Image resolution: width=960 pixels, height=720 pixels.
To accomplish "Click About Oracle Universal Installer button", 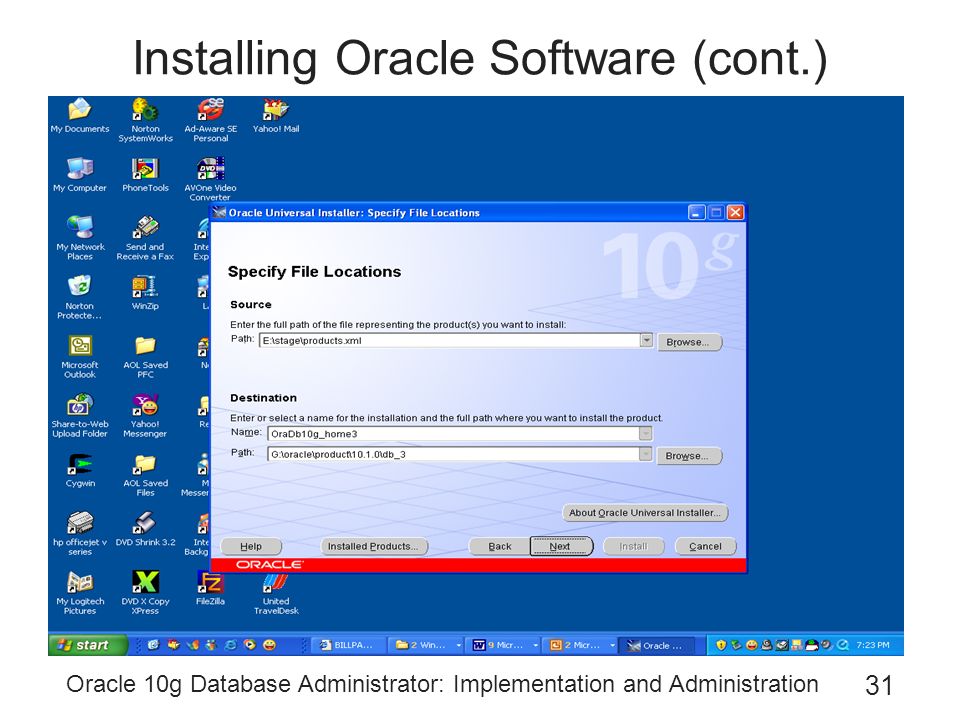I will 645,513.
